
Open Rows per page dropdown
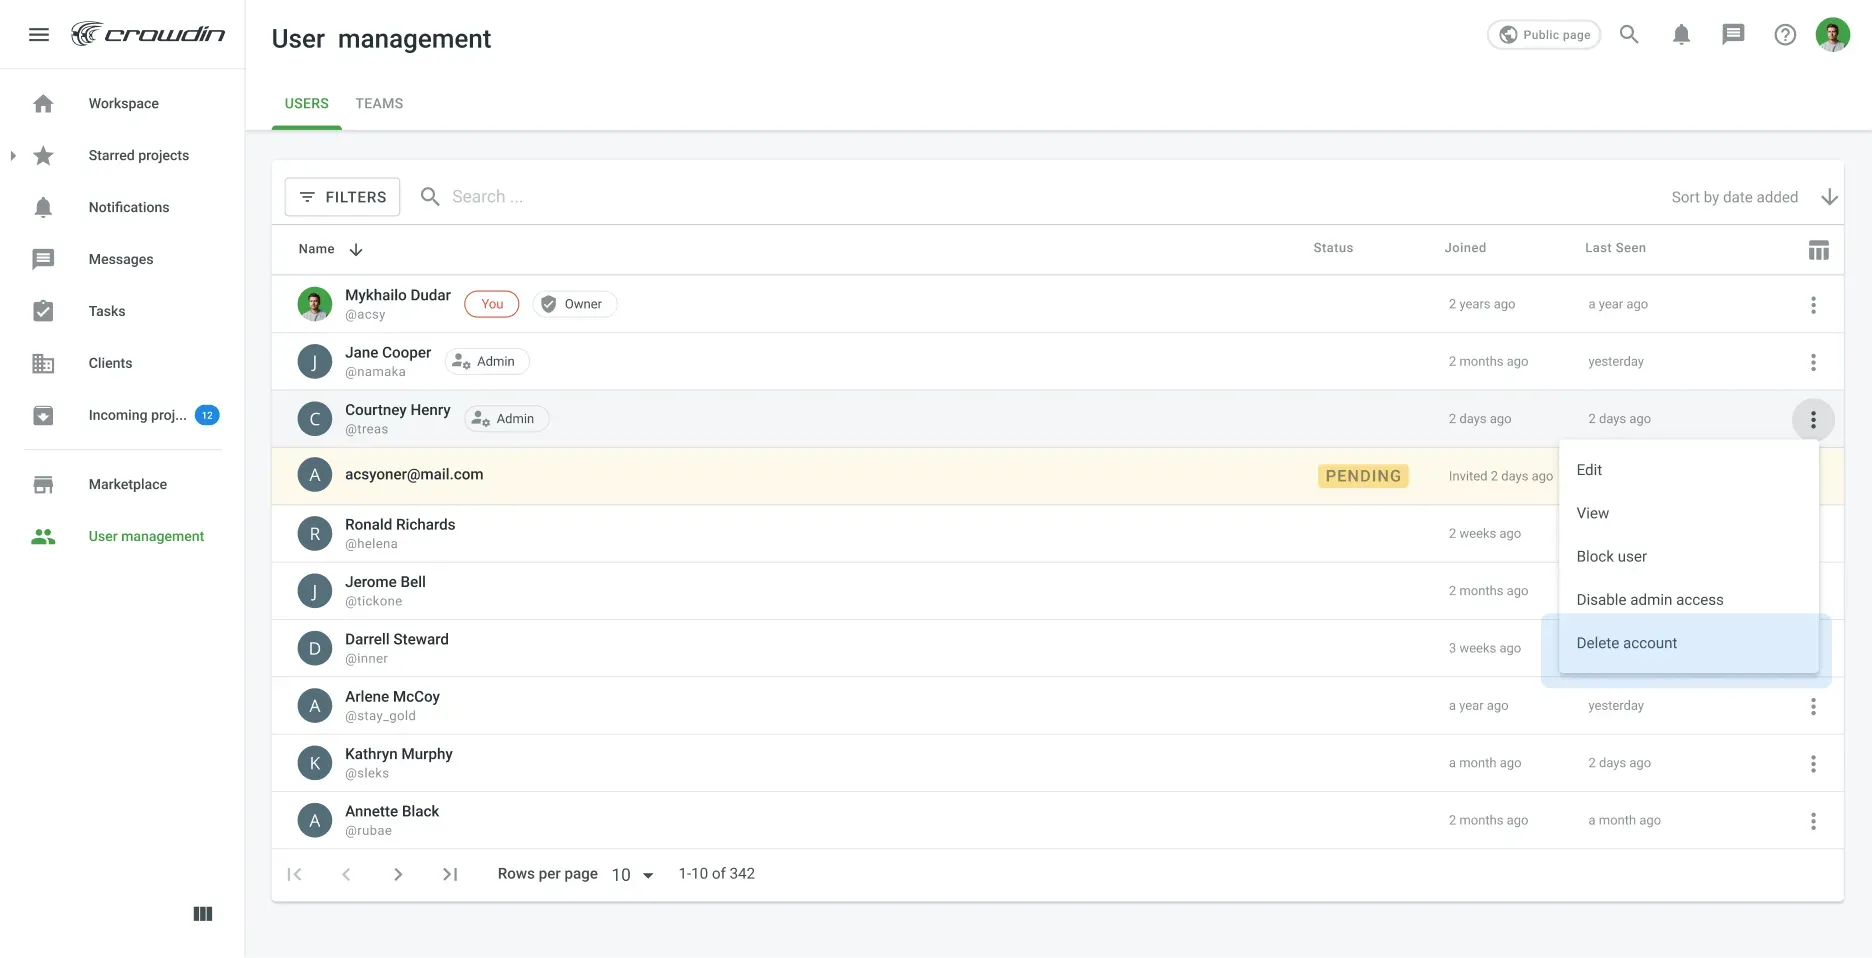tap(633, 875)
